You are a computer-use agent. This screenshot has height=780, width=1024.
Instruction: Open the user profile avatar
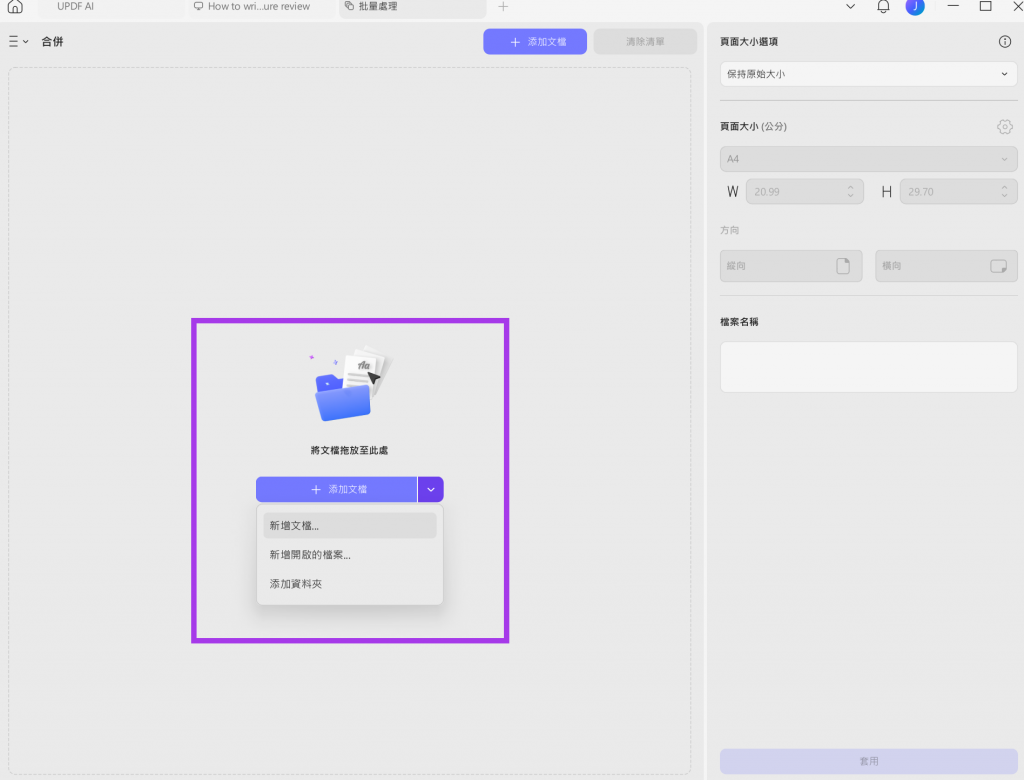tap(915, 7)
